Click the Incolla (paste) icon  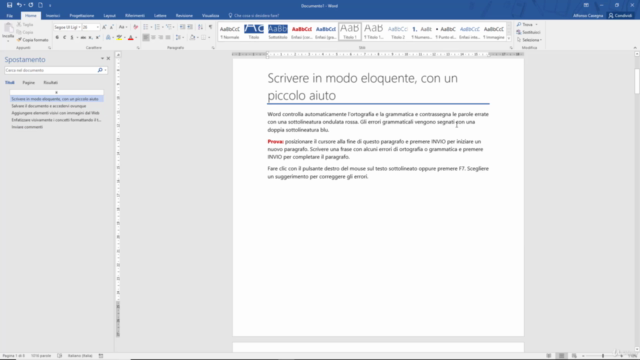point(8,29)
